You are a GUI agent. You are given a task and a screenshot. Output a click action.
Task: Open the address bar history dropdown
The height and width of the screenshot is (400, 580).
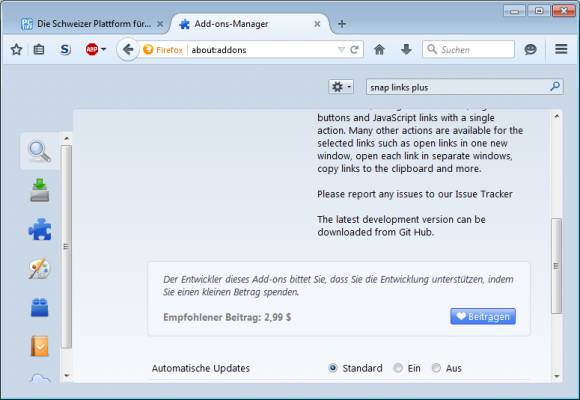(x=341, y=50)
